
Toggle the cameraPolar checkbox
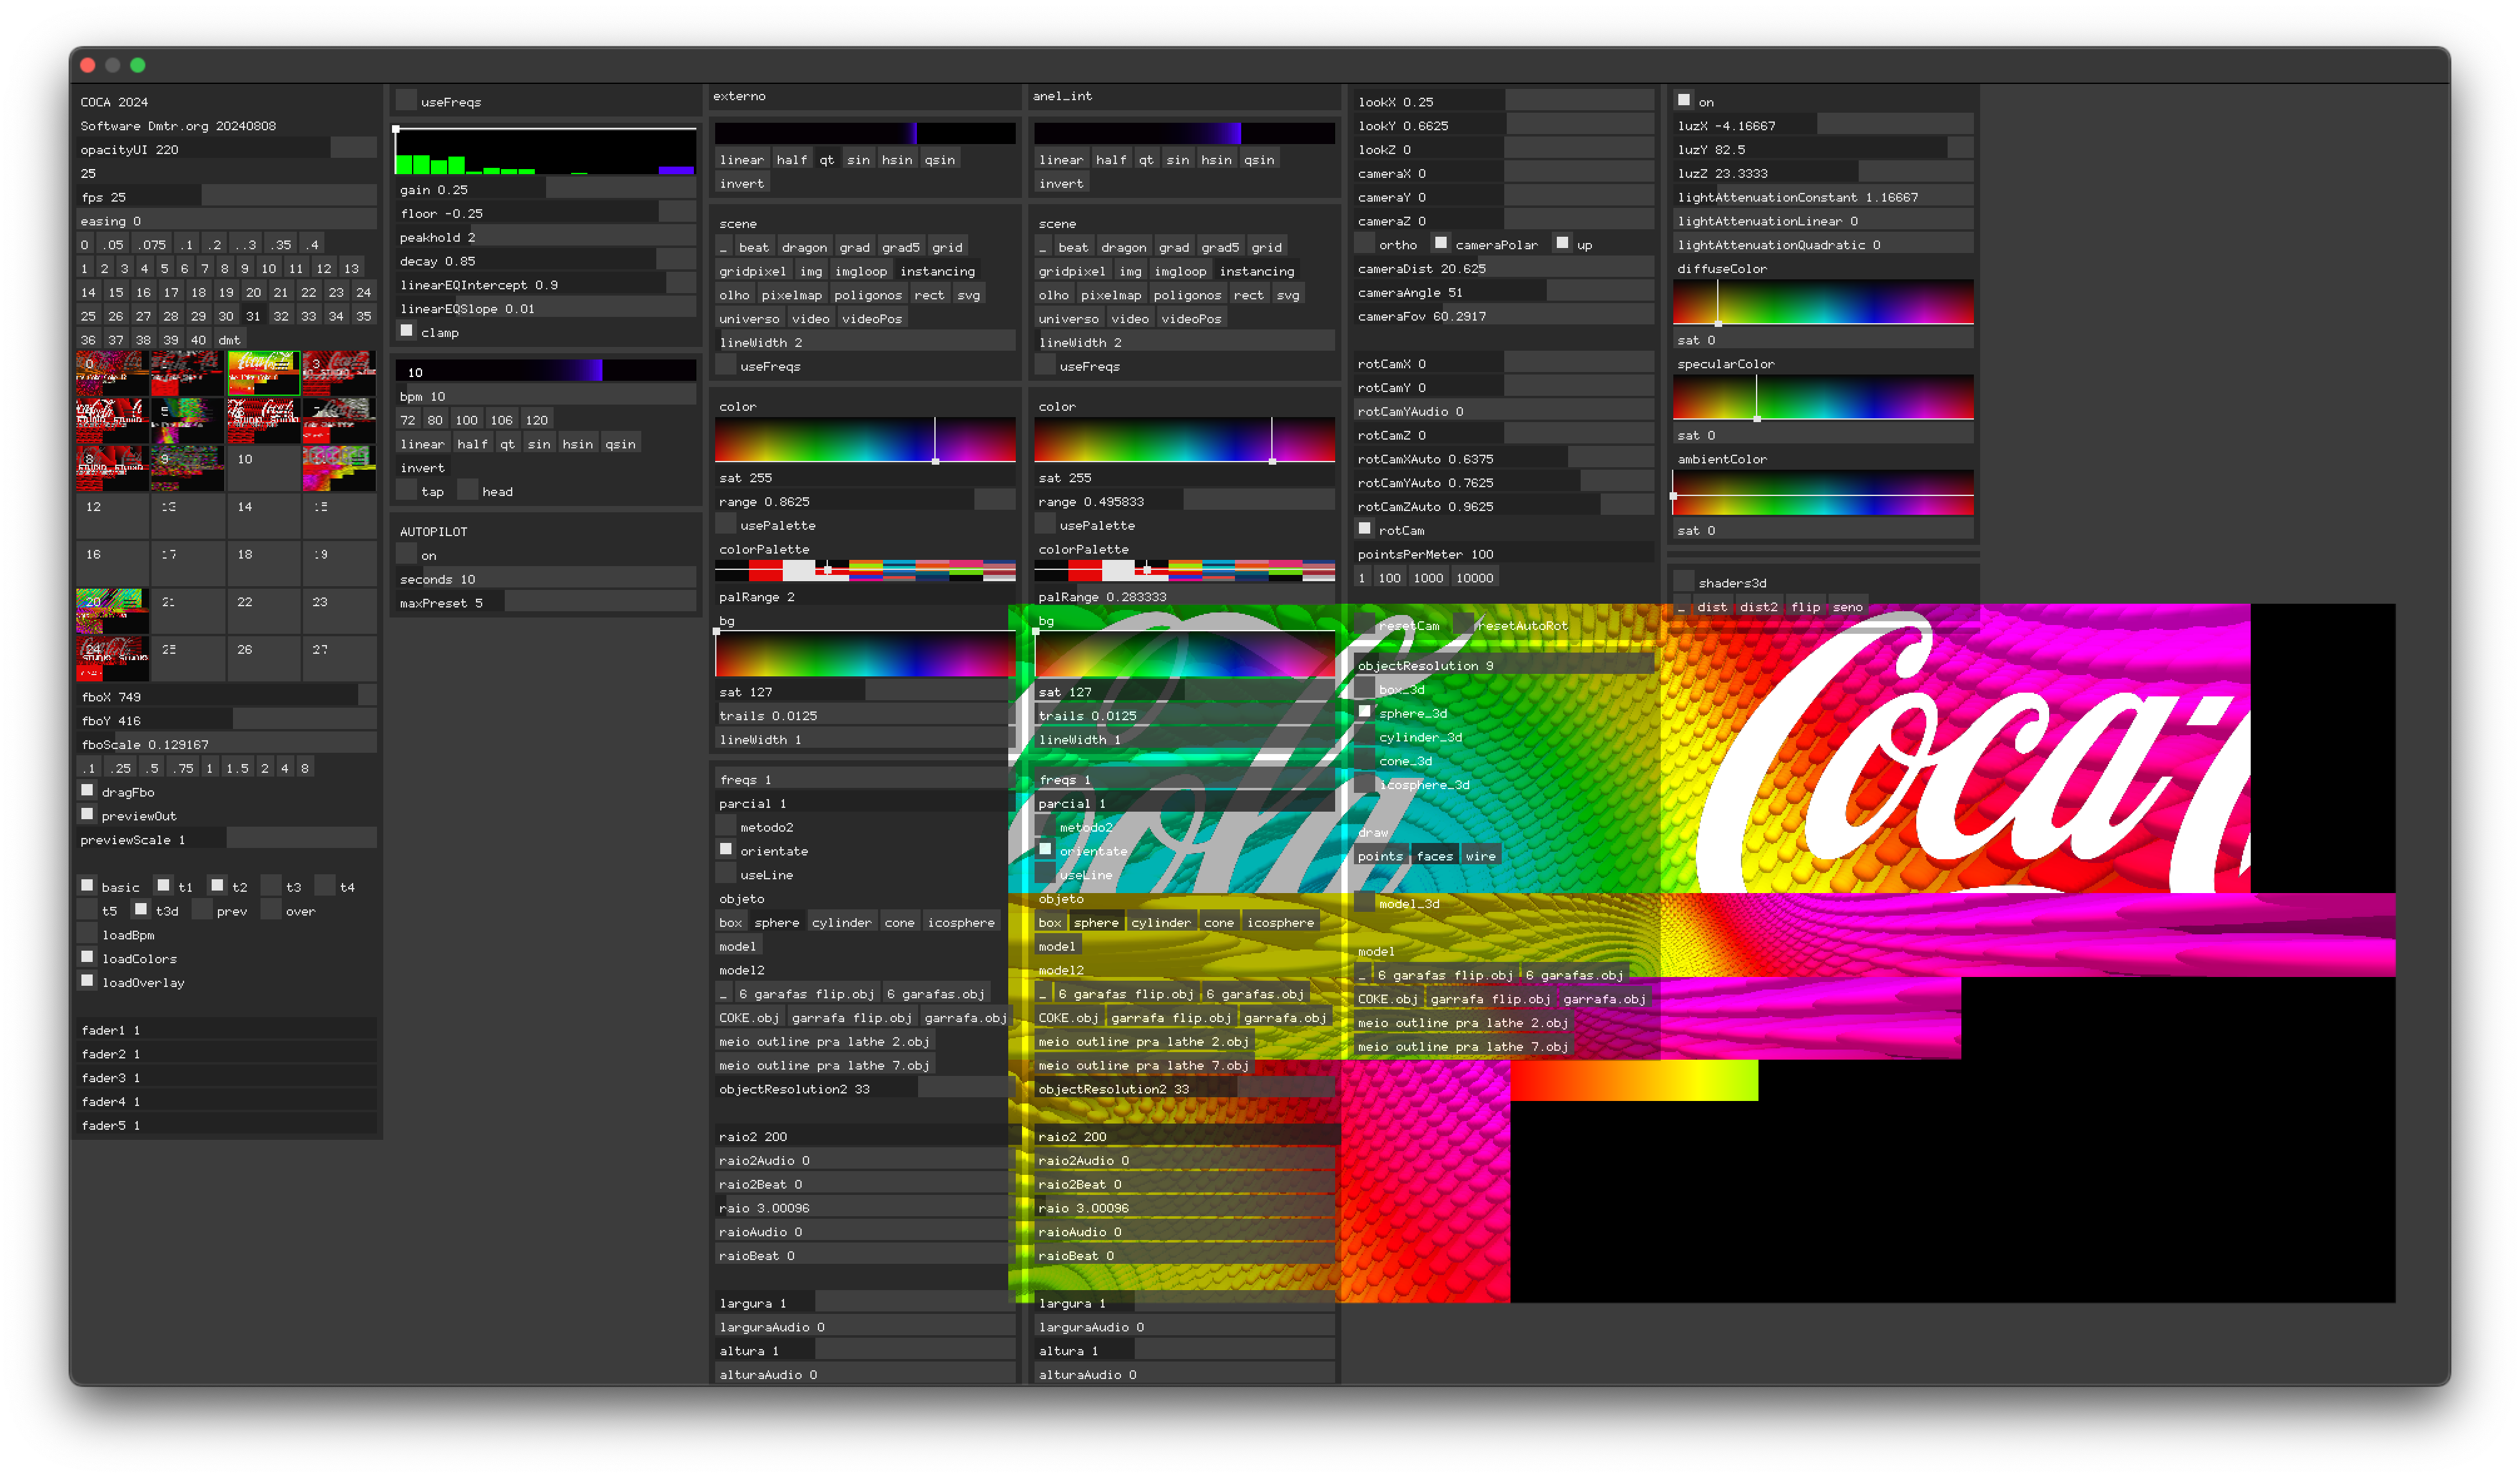pos(1441,243)
